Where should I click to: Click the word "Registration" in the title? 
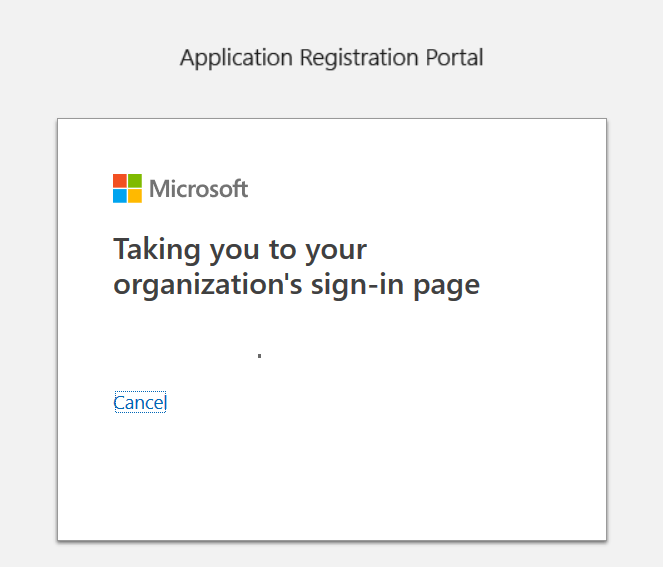pyautogui.click(x=359, y=58)
